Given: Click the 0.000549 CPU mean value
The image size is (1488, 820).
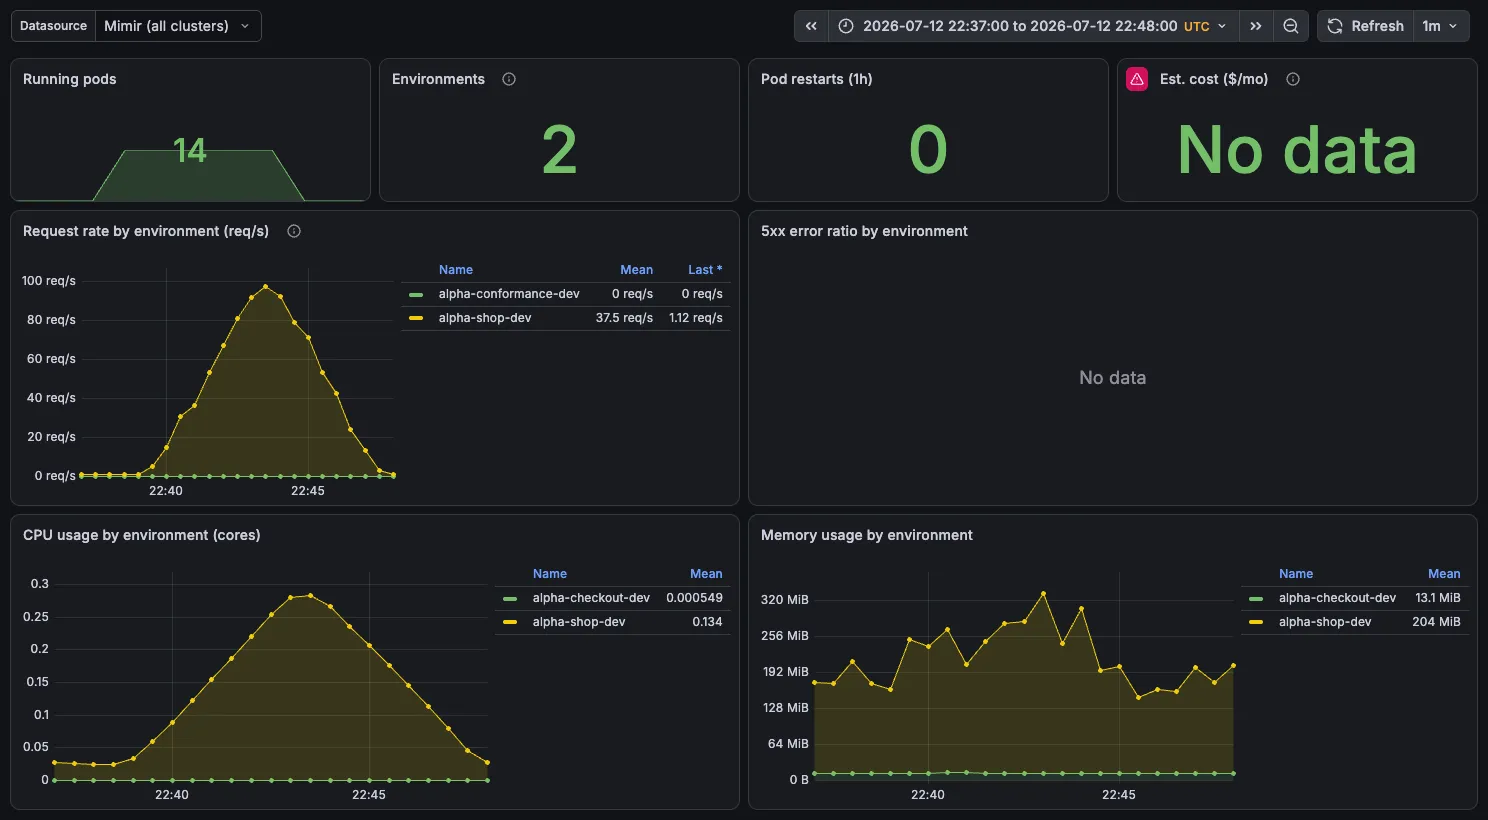Looking at the screenshot, I should pyautogui.click(x=694, y=598).
